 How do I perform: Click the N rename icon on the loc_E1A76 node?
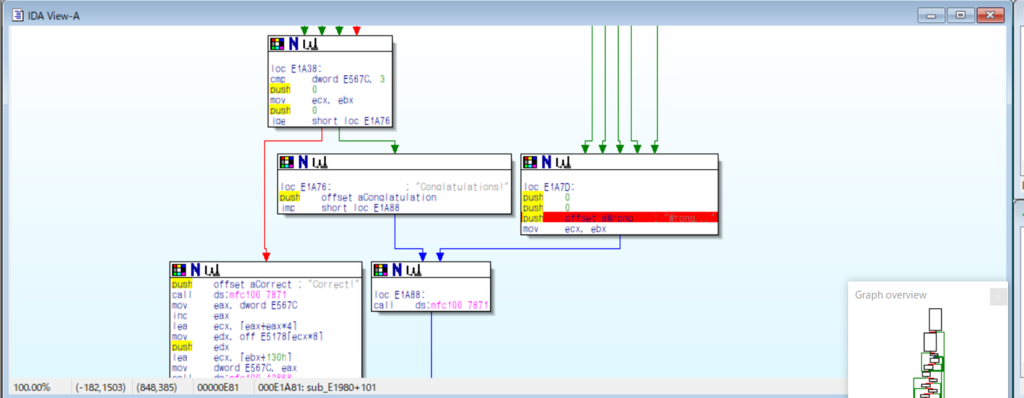[x=303, y=162]
